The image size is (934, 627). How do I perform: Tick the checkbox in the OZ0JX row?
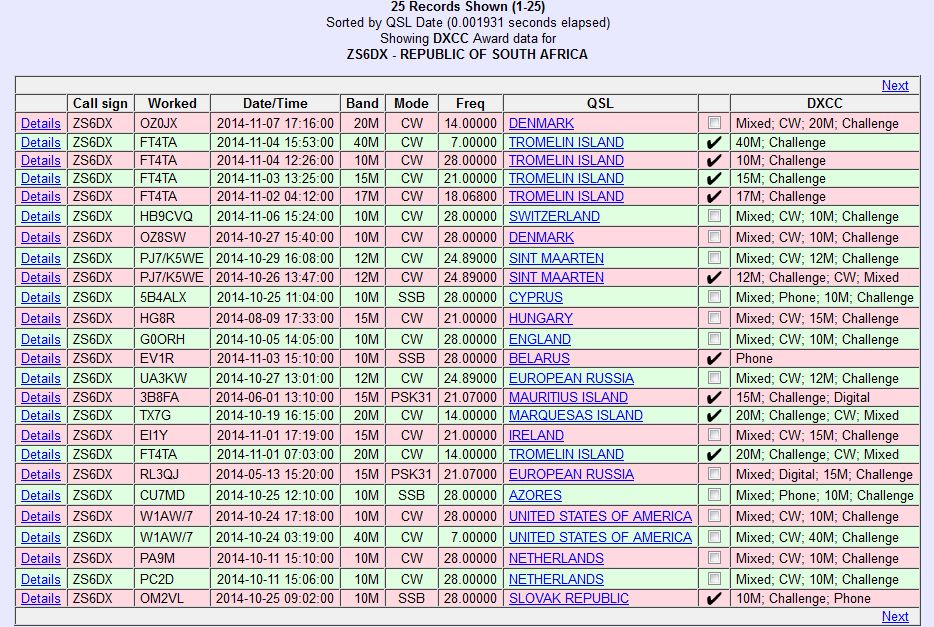pyautogui.click(x=714, y=123)
